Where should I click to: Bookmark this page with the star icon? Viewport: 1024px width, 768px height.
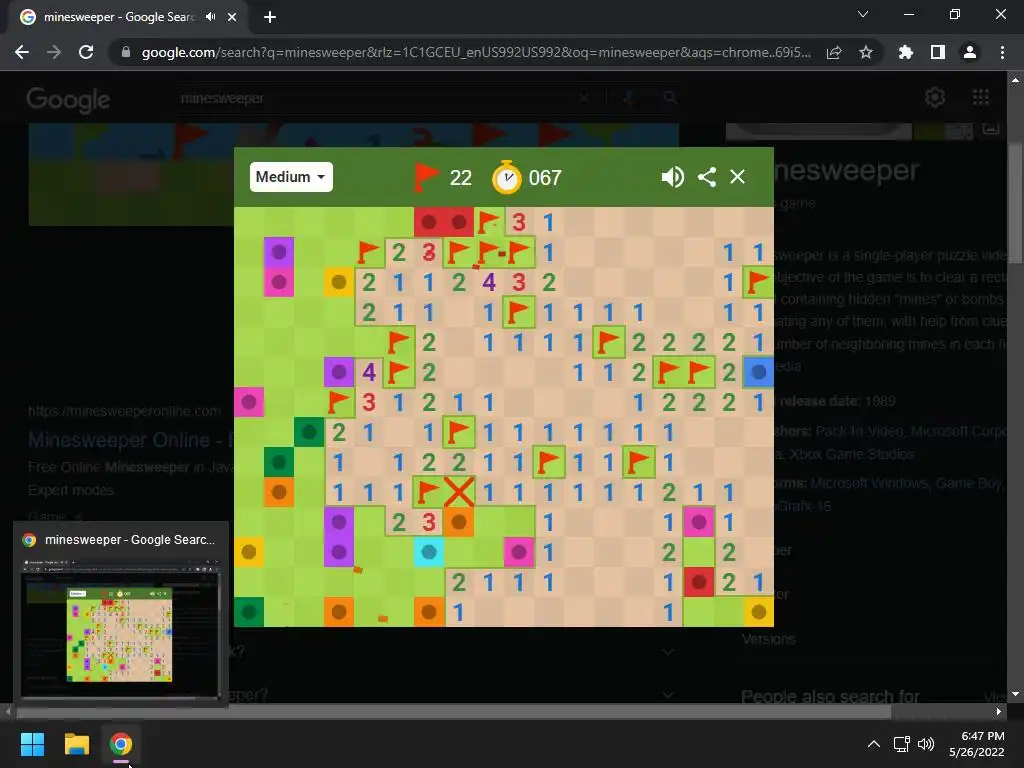point(866,52)
